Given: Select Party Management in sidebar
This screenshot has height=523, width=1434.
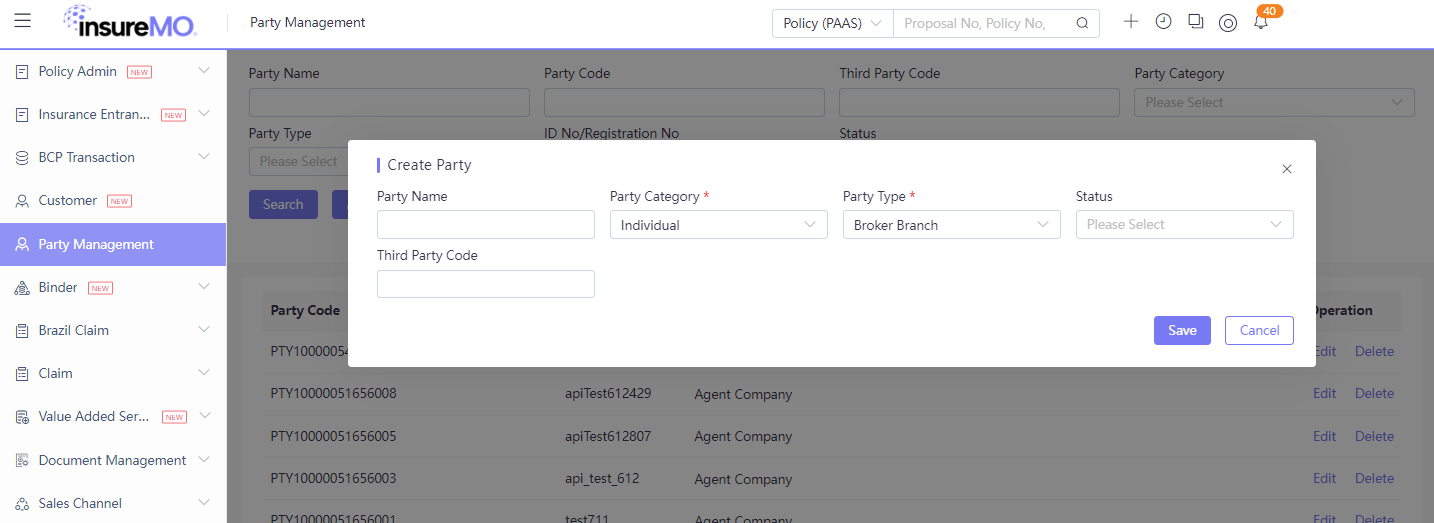Looking at the screenshot, I should [113, 245].
